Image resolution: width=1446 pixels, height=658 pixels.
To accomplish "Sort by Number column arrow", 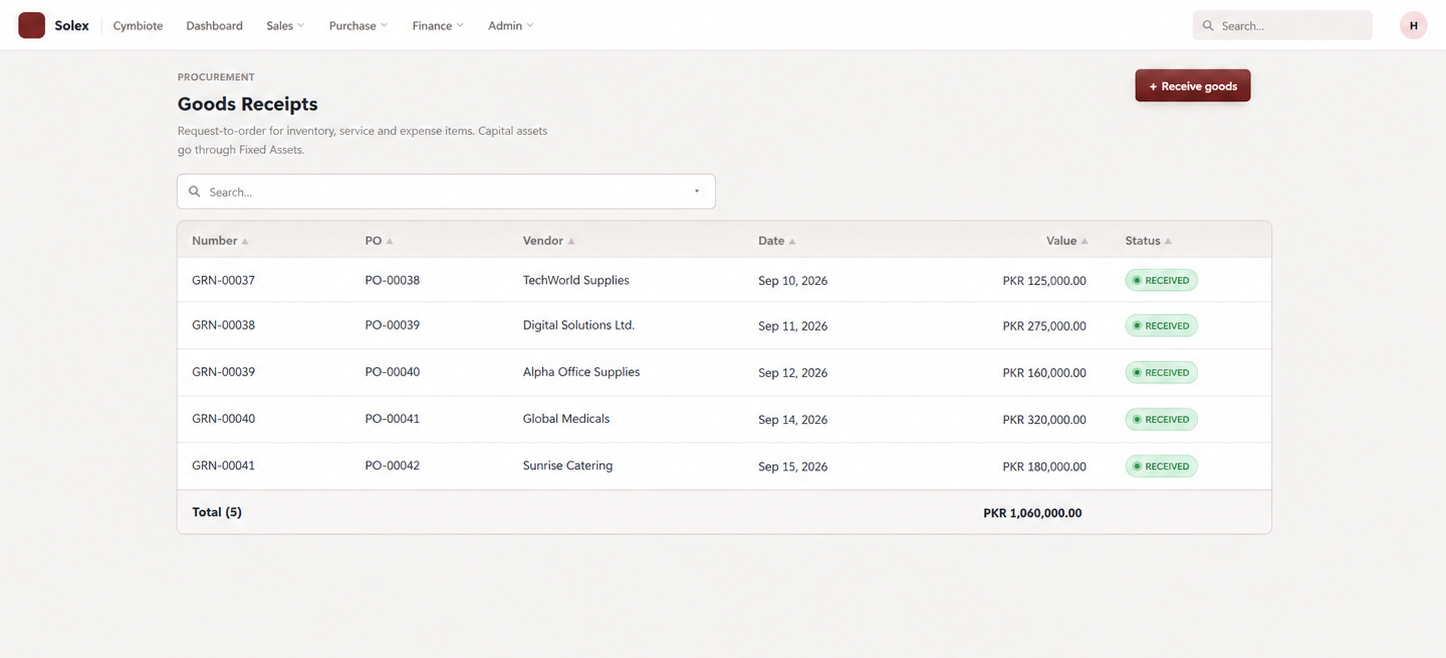I will point(245,242).
